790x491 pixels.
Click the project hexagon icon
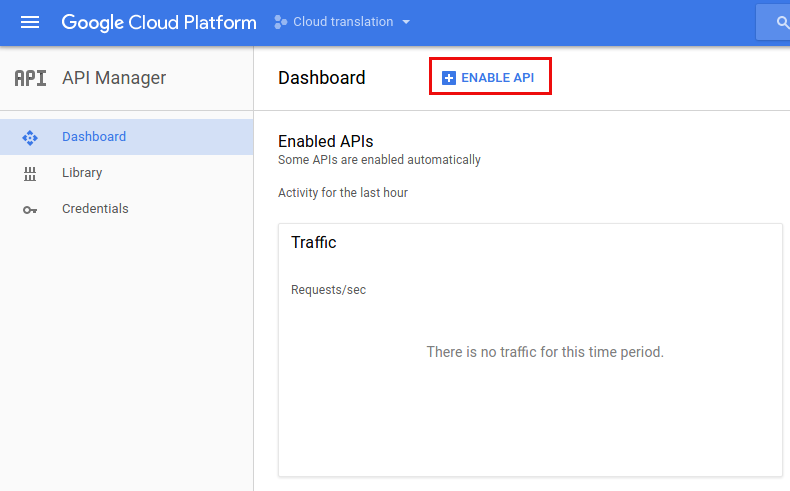[x=280, y=22]
